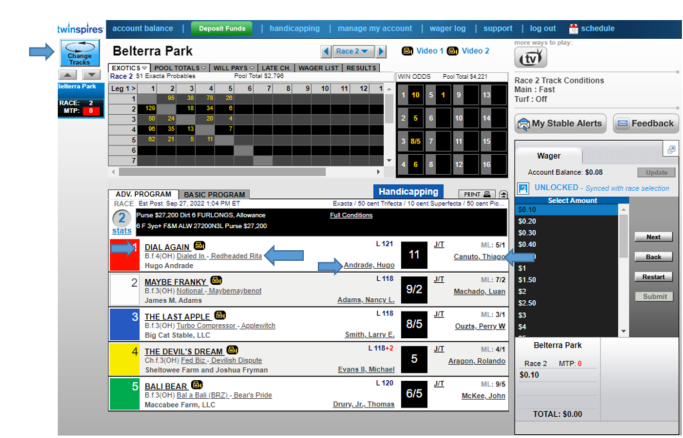
Task: Open the Feedback button
Action: 646,124
